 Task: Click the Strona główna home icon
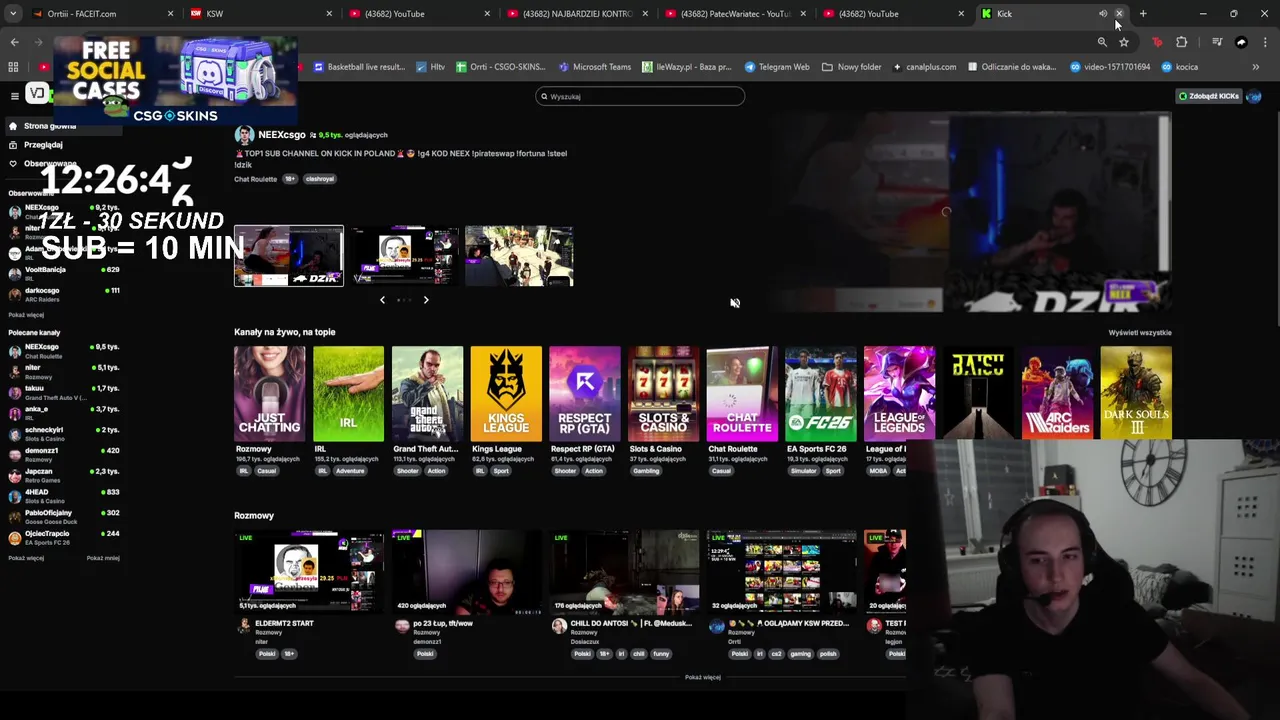[13, 126]
